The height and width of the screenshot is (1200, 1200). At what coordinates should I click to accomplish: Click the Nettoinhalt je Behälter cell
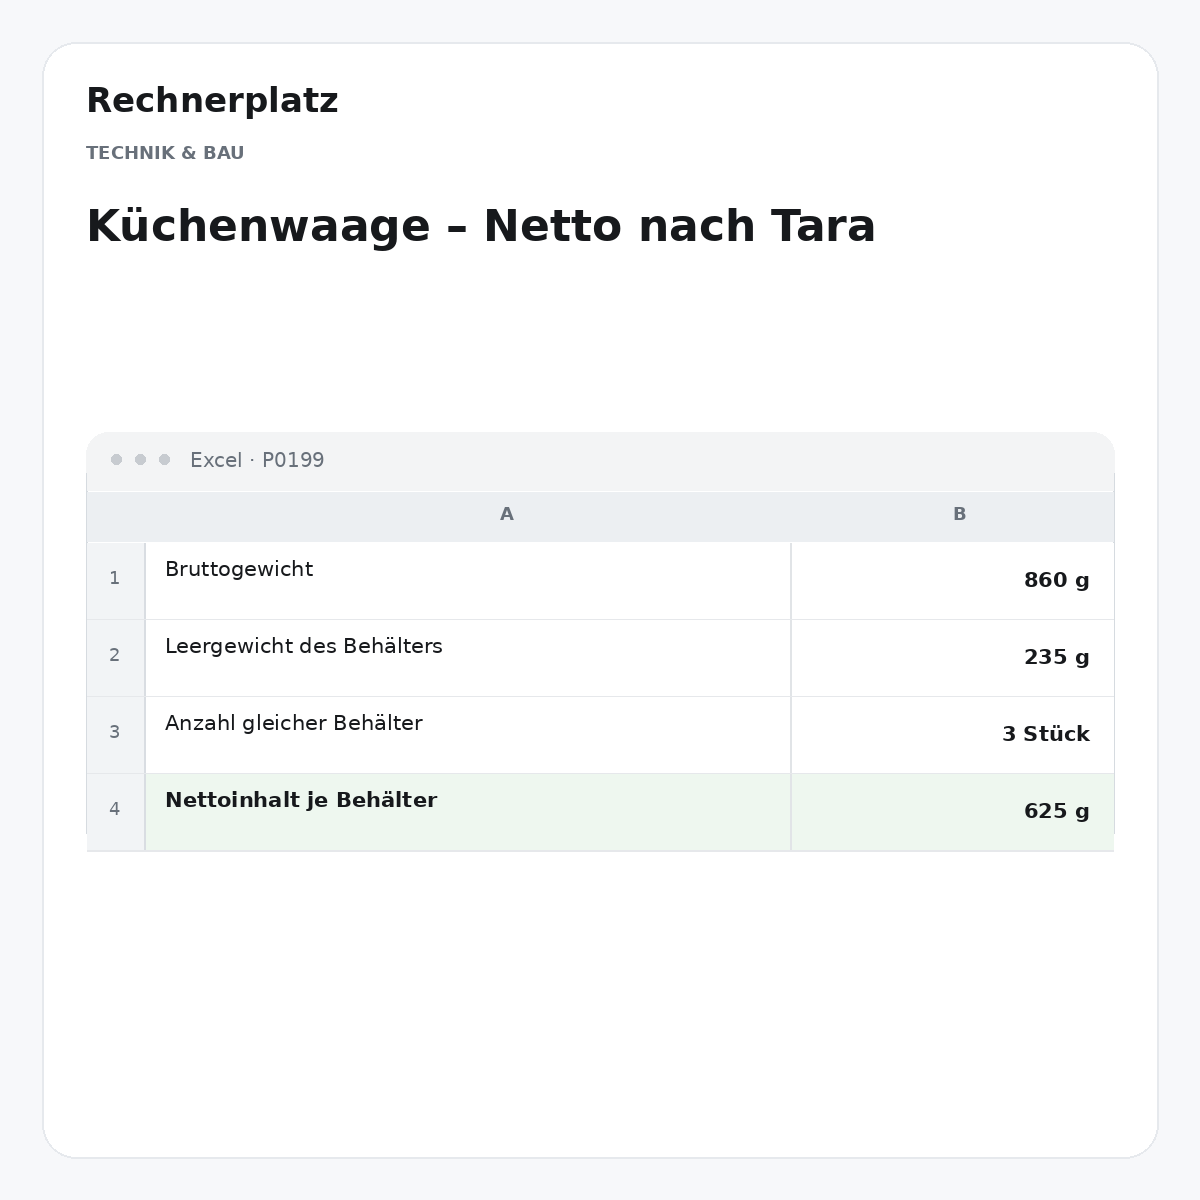(468, 812)
